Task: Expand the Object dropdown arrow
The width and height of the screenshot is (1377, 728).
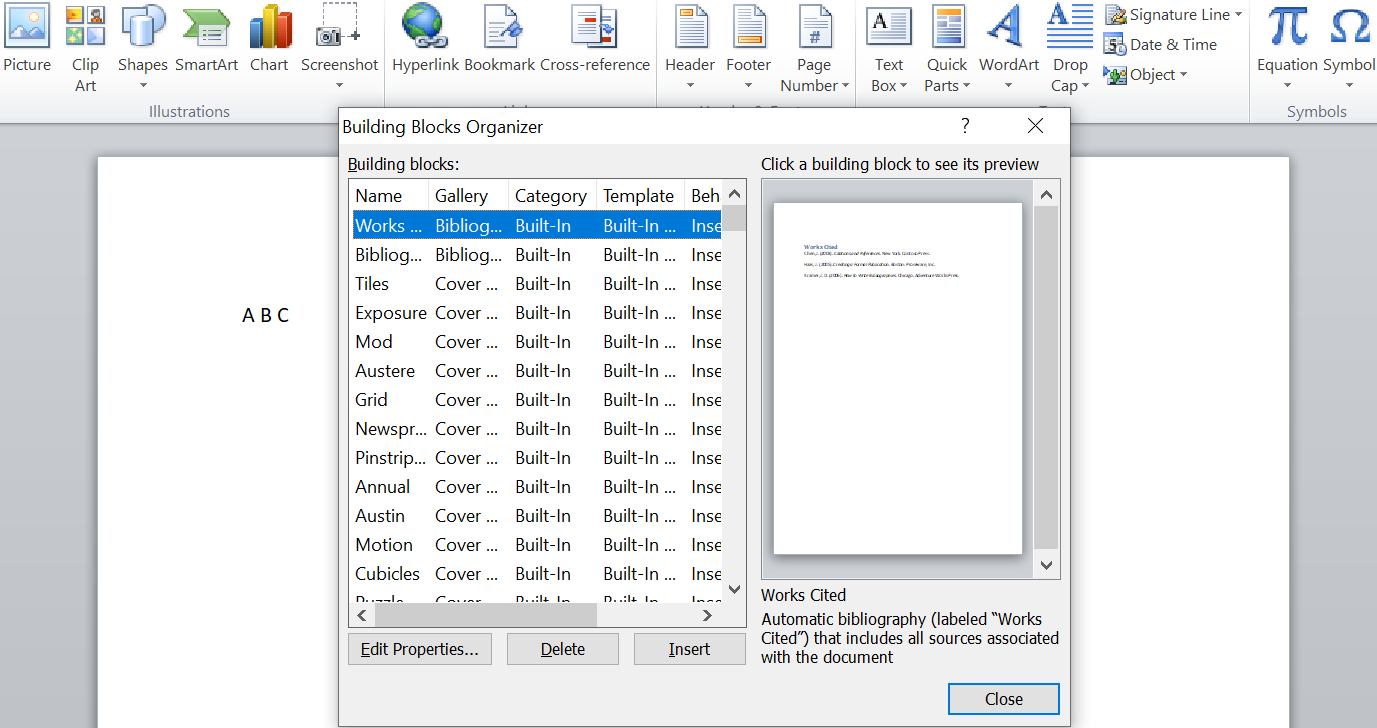Action: [1184, 75]
